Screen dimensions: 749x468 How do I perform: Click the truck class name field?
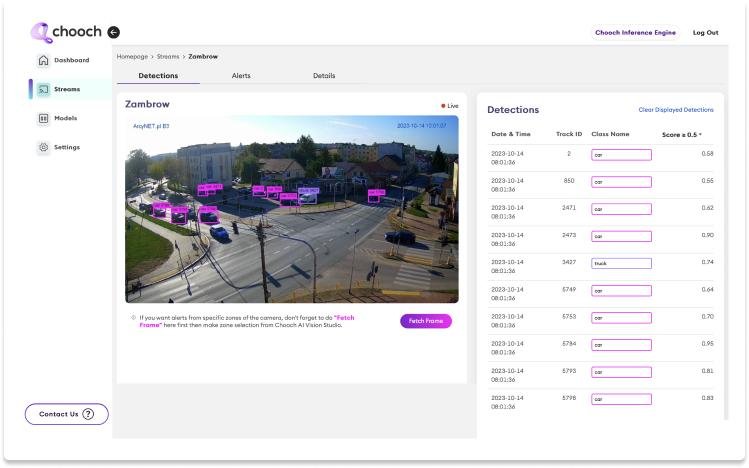coord(621,263)
